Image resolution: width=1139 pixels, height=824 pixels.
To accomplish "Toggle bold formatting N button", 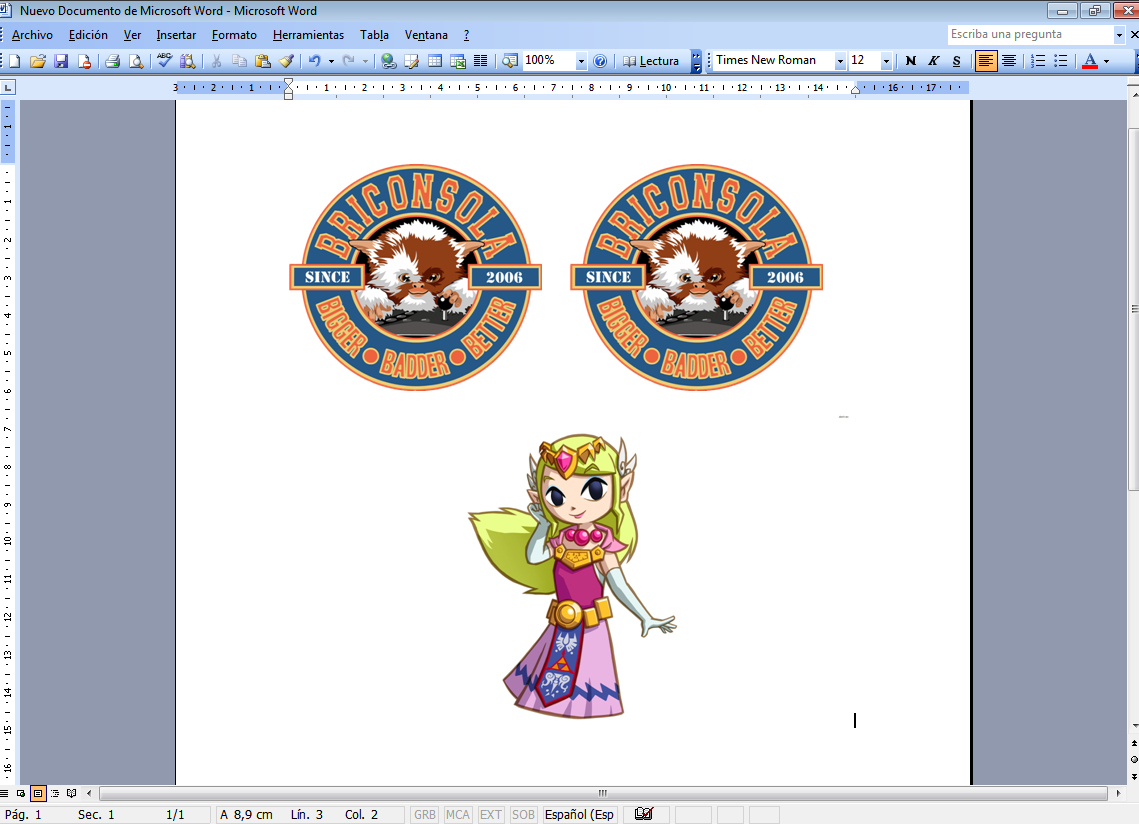I will [911, 61].
